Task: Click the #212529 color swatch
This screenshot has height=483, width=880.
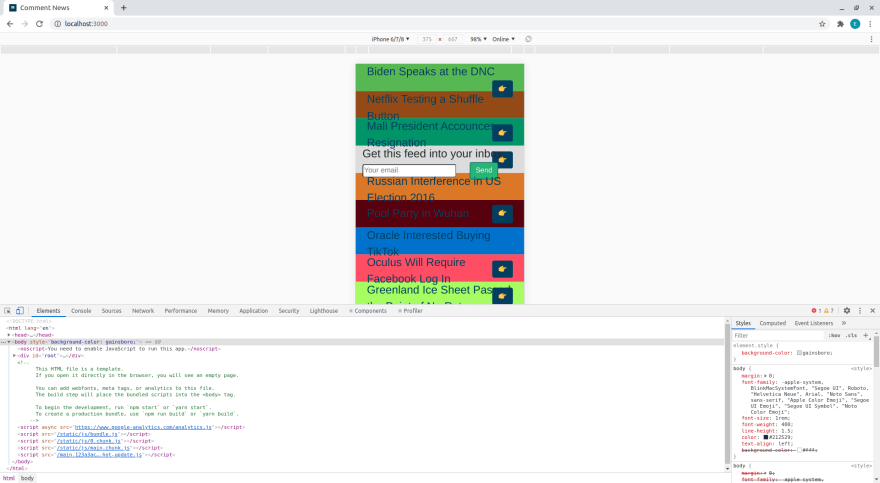Action: pos(766,437)
